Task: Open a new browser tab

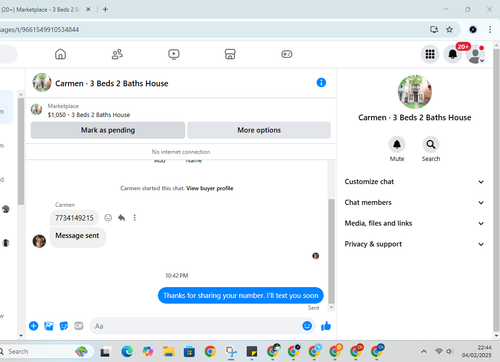Action: coord(105,9)
